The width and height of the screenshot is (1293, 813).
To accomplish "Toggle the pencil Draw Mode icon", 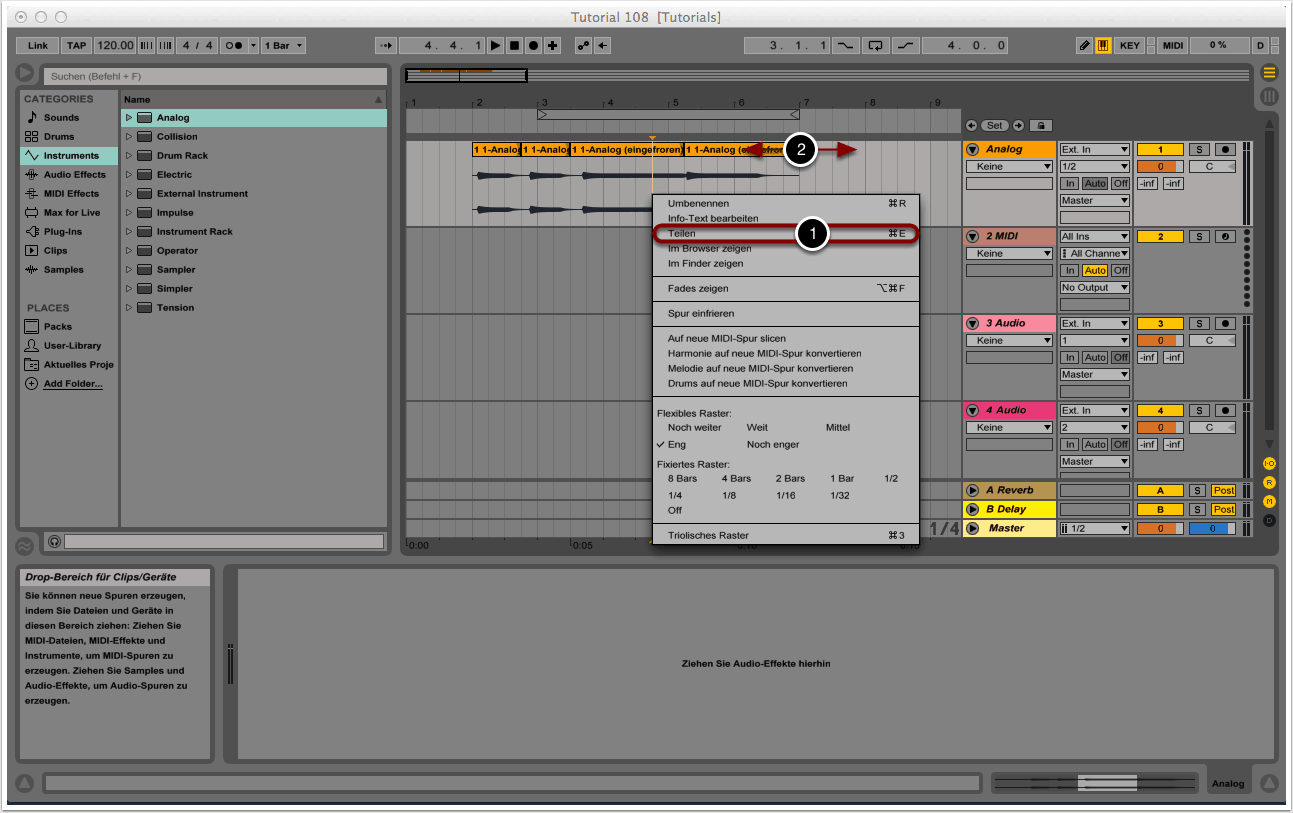I will (1085, 46).
